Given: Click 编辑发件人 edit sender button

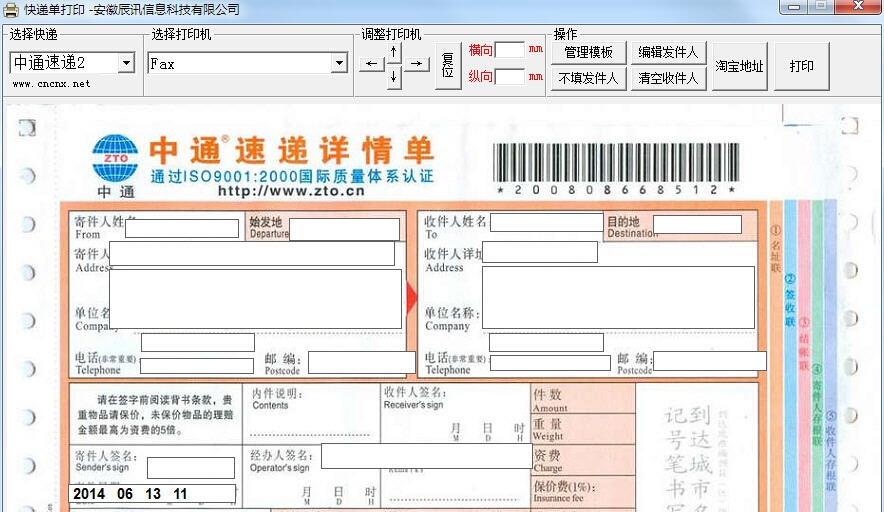Looking at the screenshot, I should [668, 52].
